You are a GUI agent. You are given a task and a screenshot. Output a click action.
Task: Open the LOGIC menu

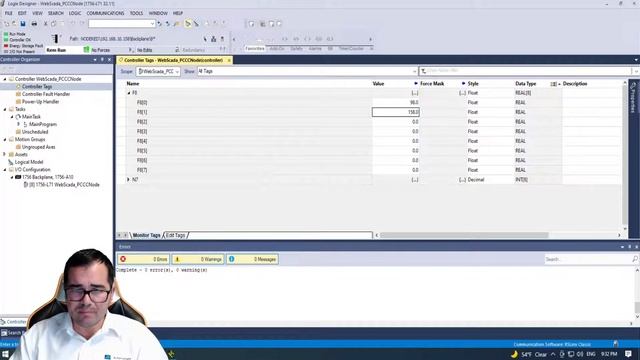tap(75, 13)
